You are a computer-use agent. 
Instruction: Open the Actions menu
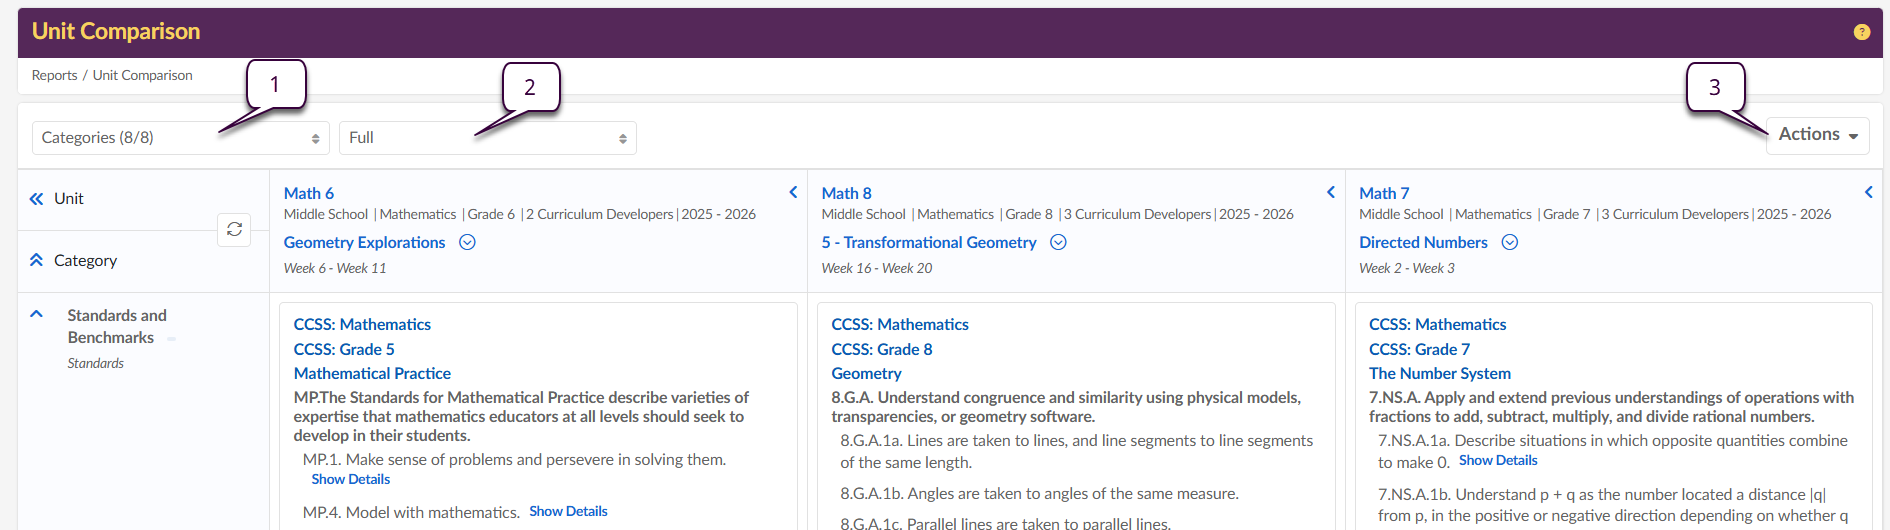1817,135
